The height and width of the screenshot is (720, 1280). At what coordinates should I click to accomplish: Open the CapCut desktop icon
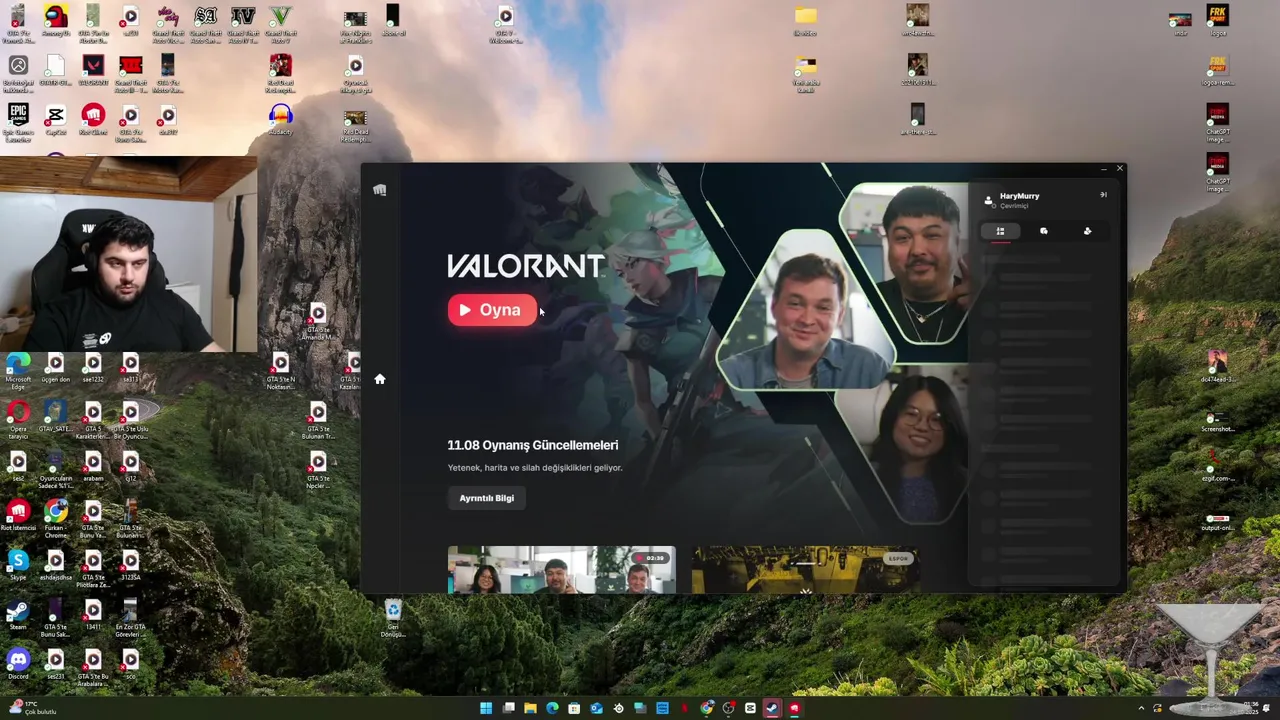(x=56, y=121)
